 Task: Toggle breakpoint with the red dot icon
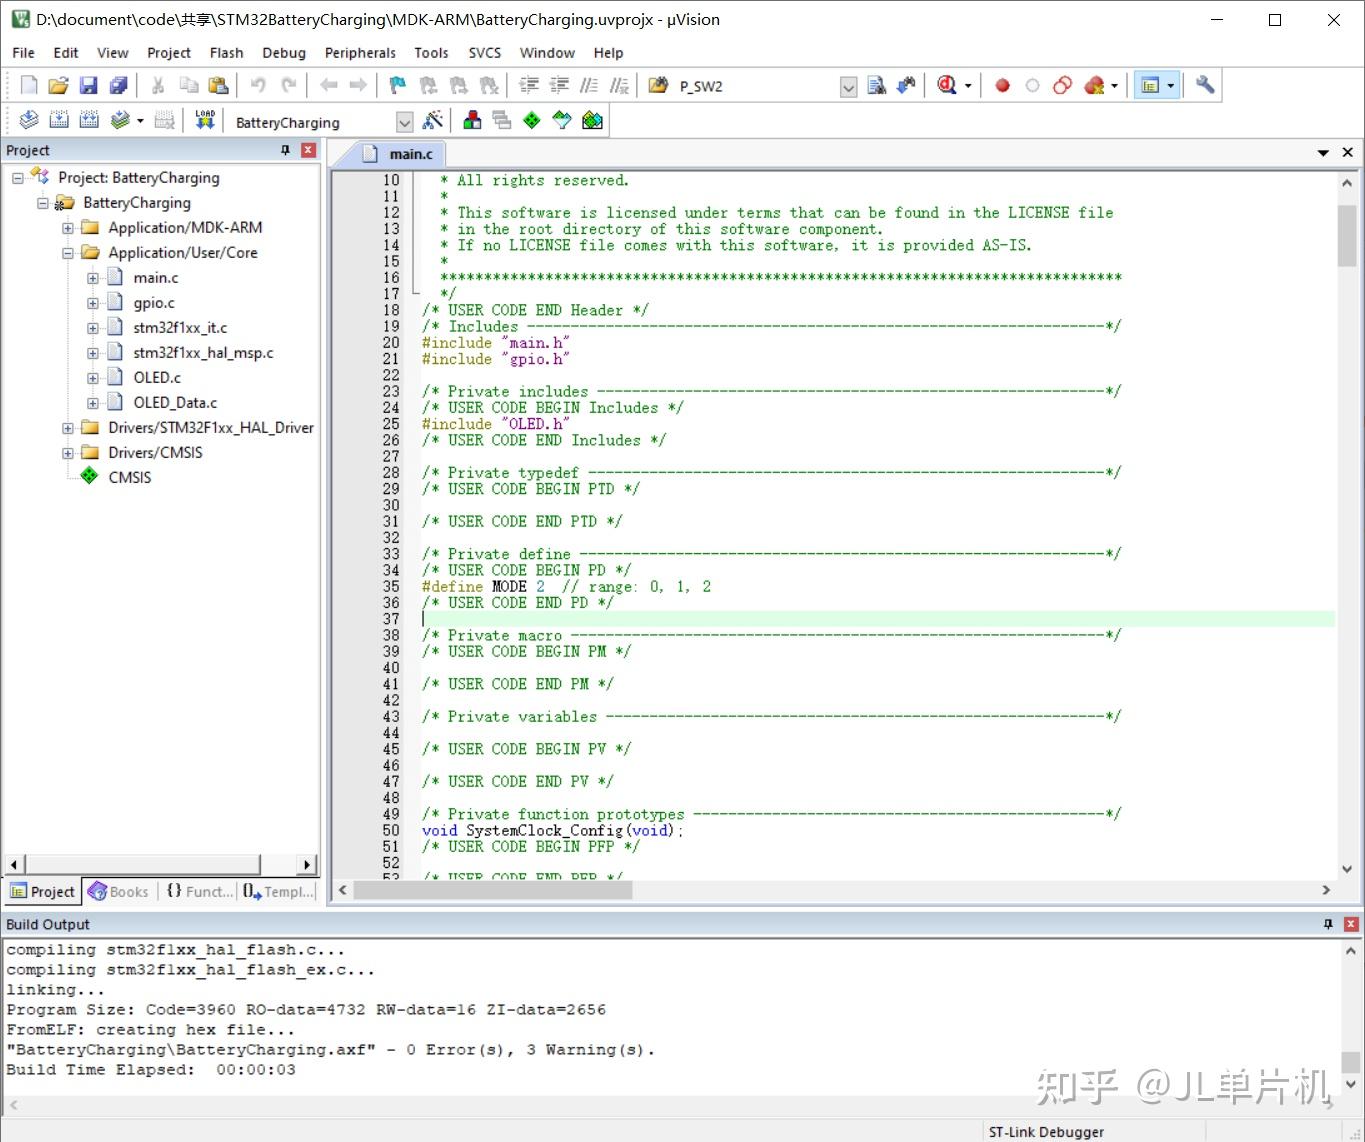pyautogui.click(x=1002, y=86)
